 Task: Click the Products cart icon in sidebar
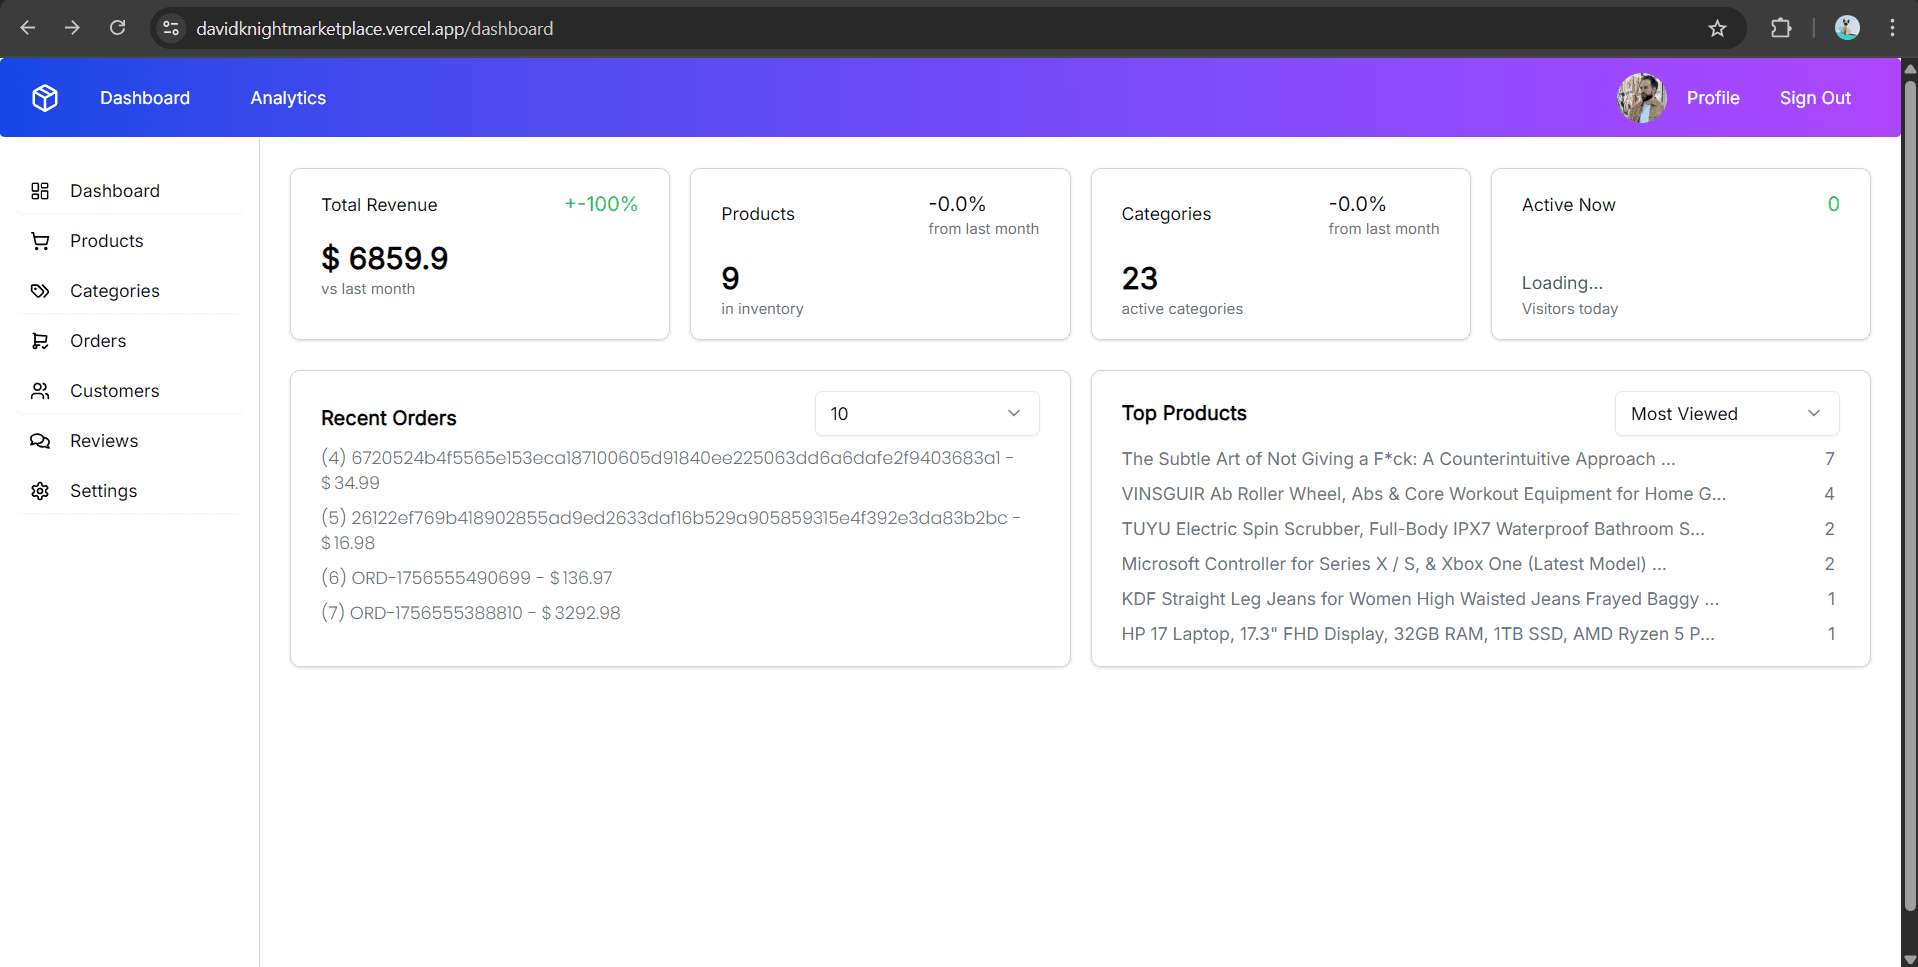(40, 241)
